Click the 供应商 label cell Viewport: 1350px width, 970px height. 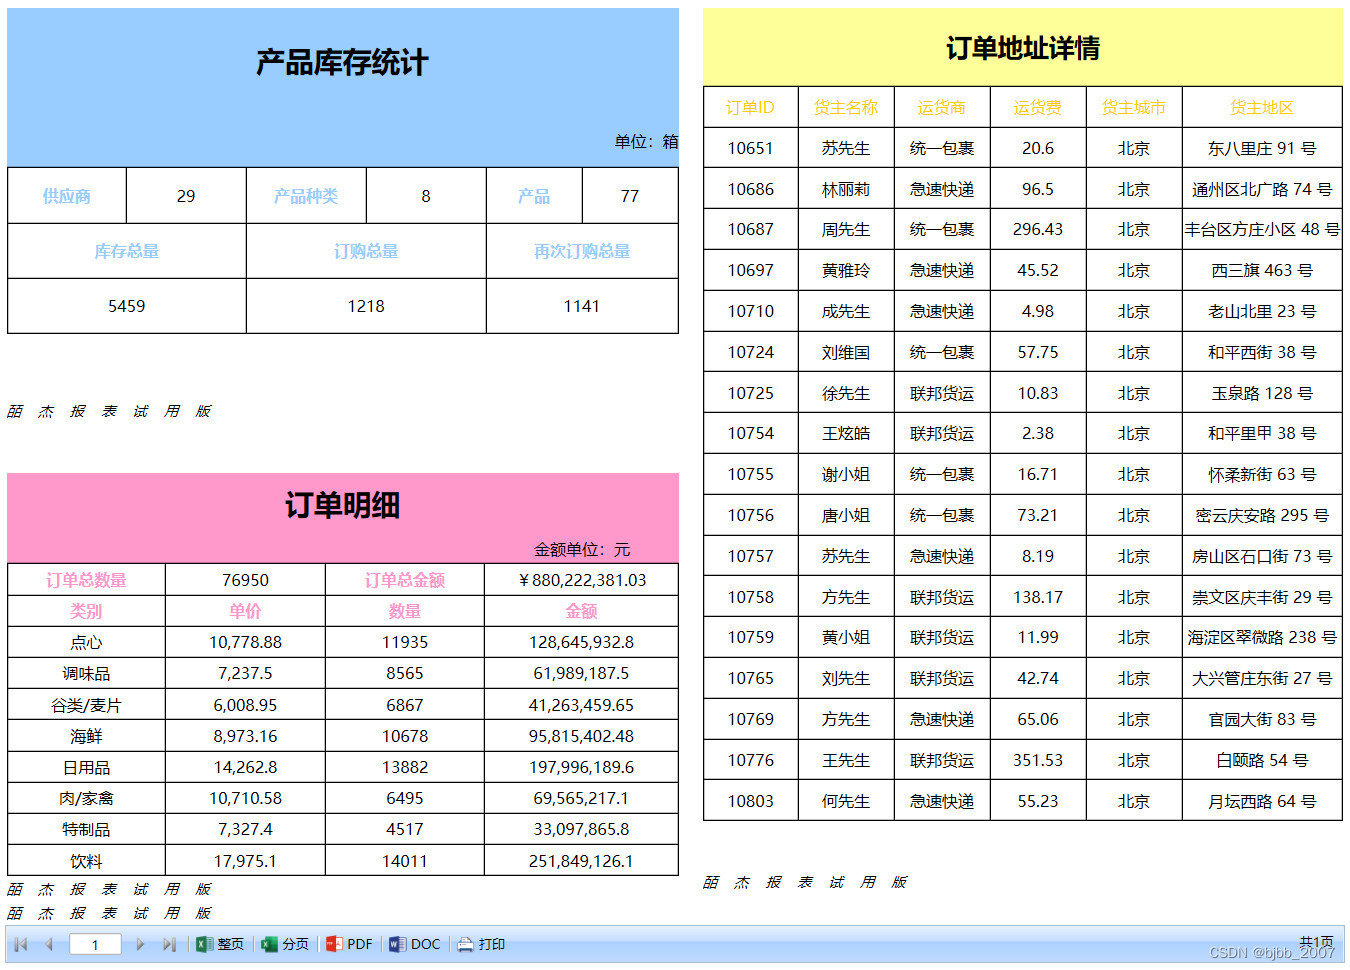click(67, 196)
